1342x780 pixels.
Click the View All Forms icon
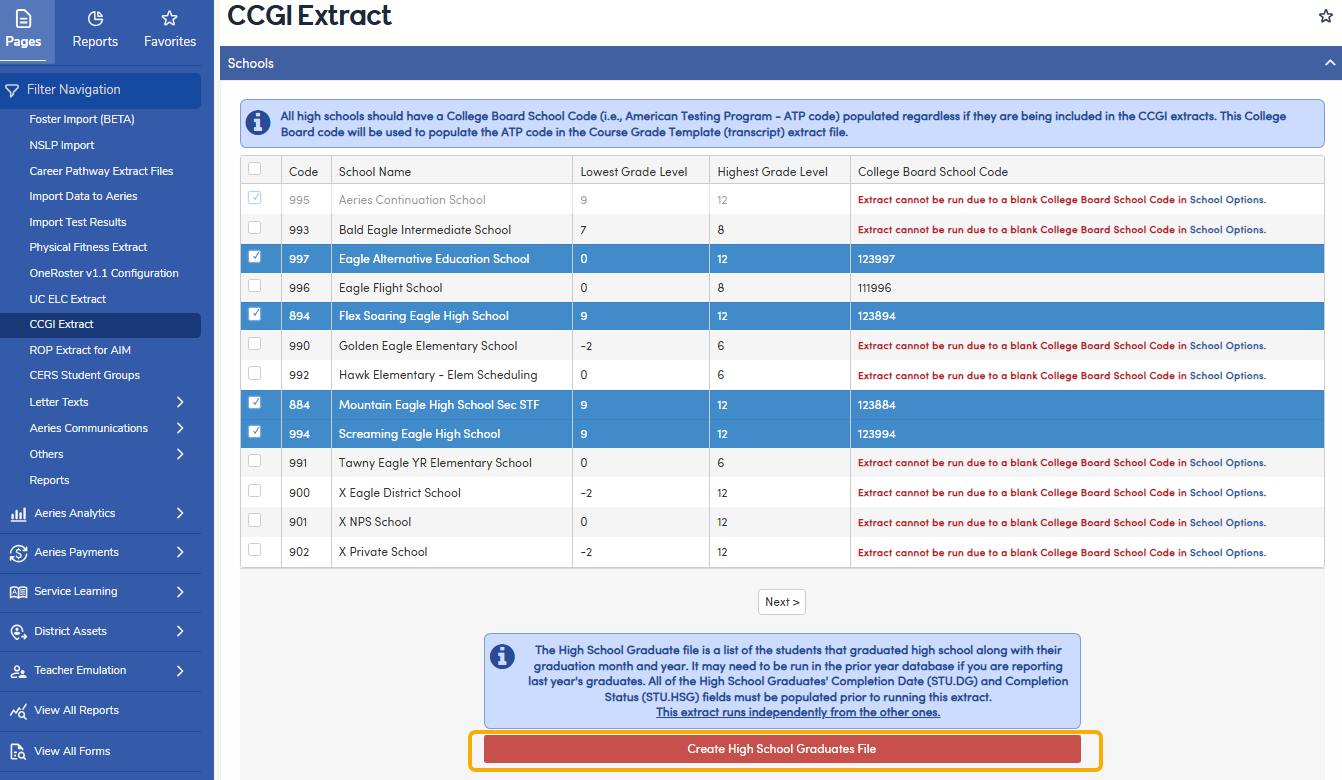coord(18,751)
